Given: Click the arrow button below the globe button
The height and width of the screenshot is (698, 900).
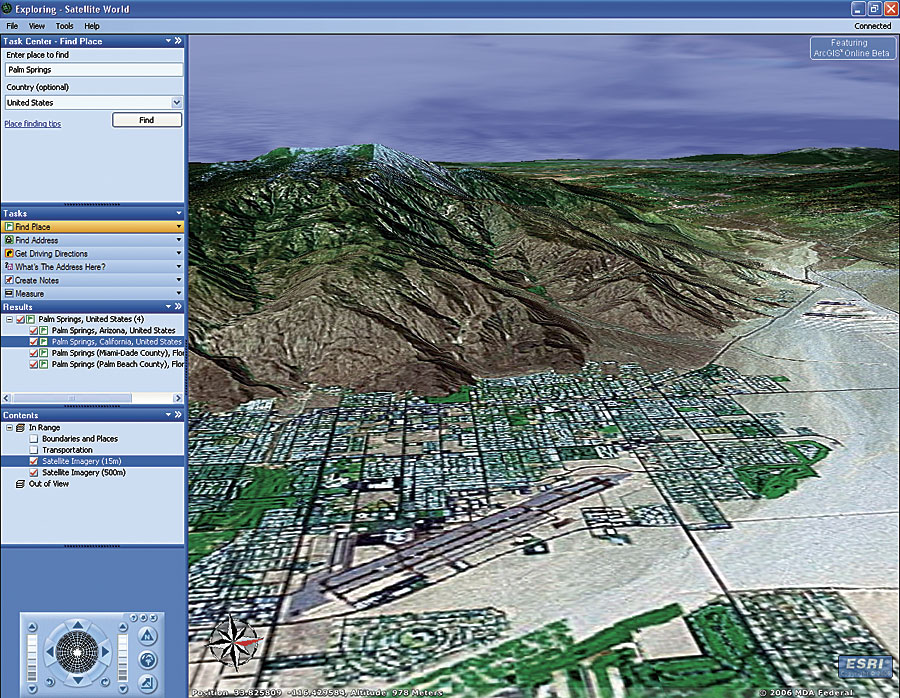Looking at the screenshot, I should point(148,683).
